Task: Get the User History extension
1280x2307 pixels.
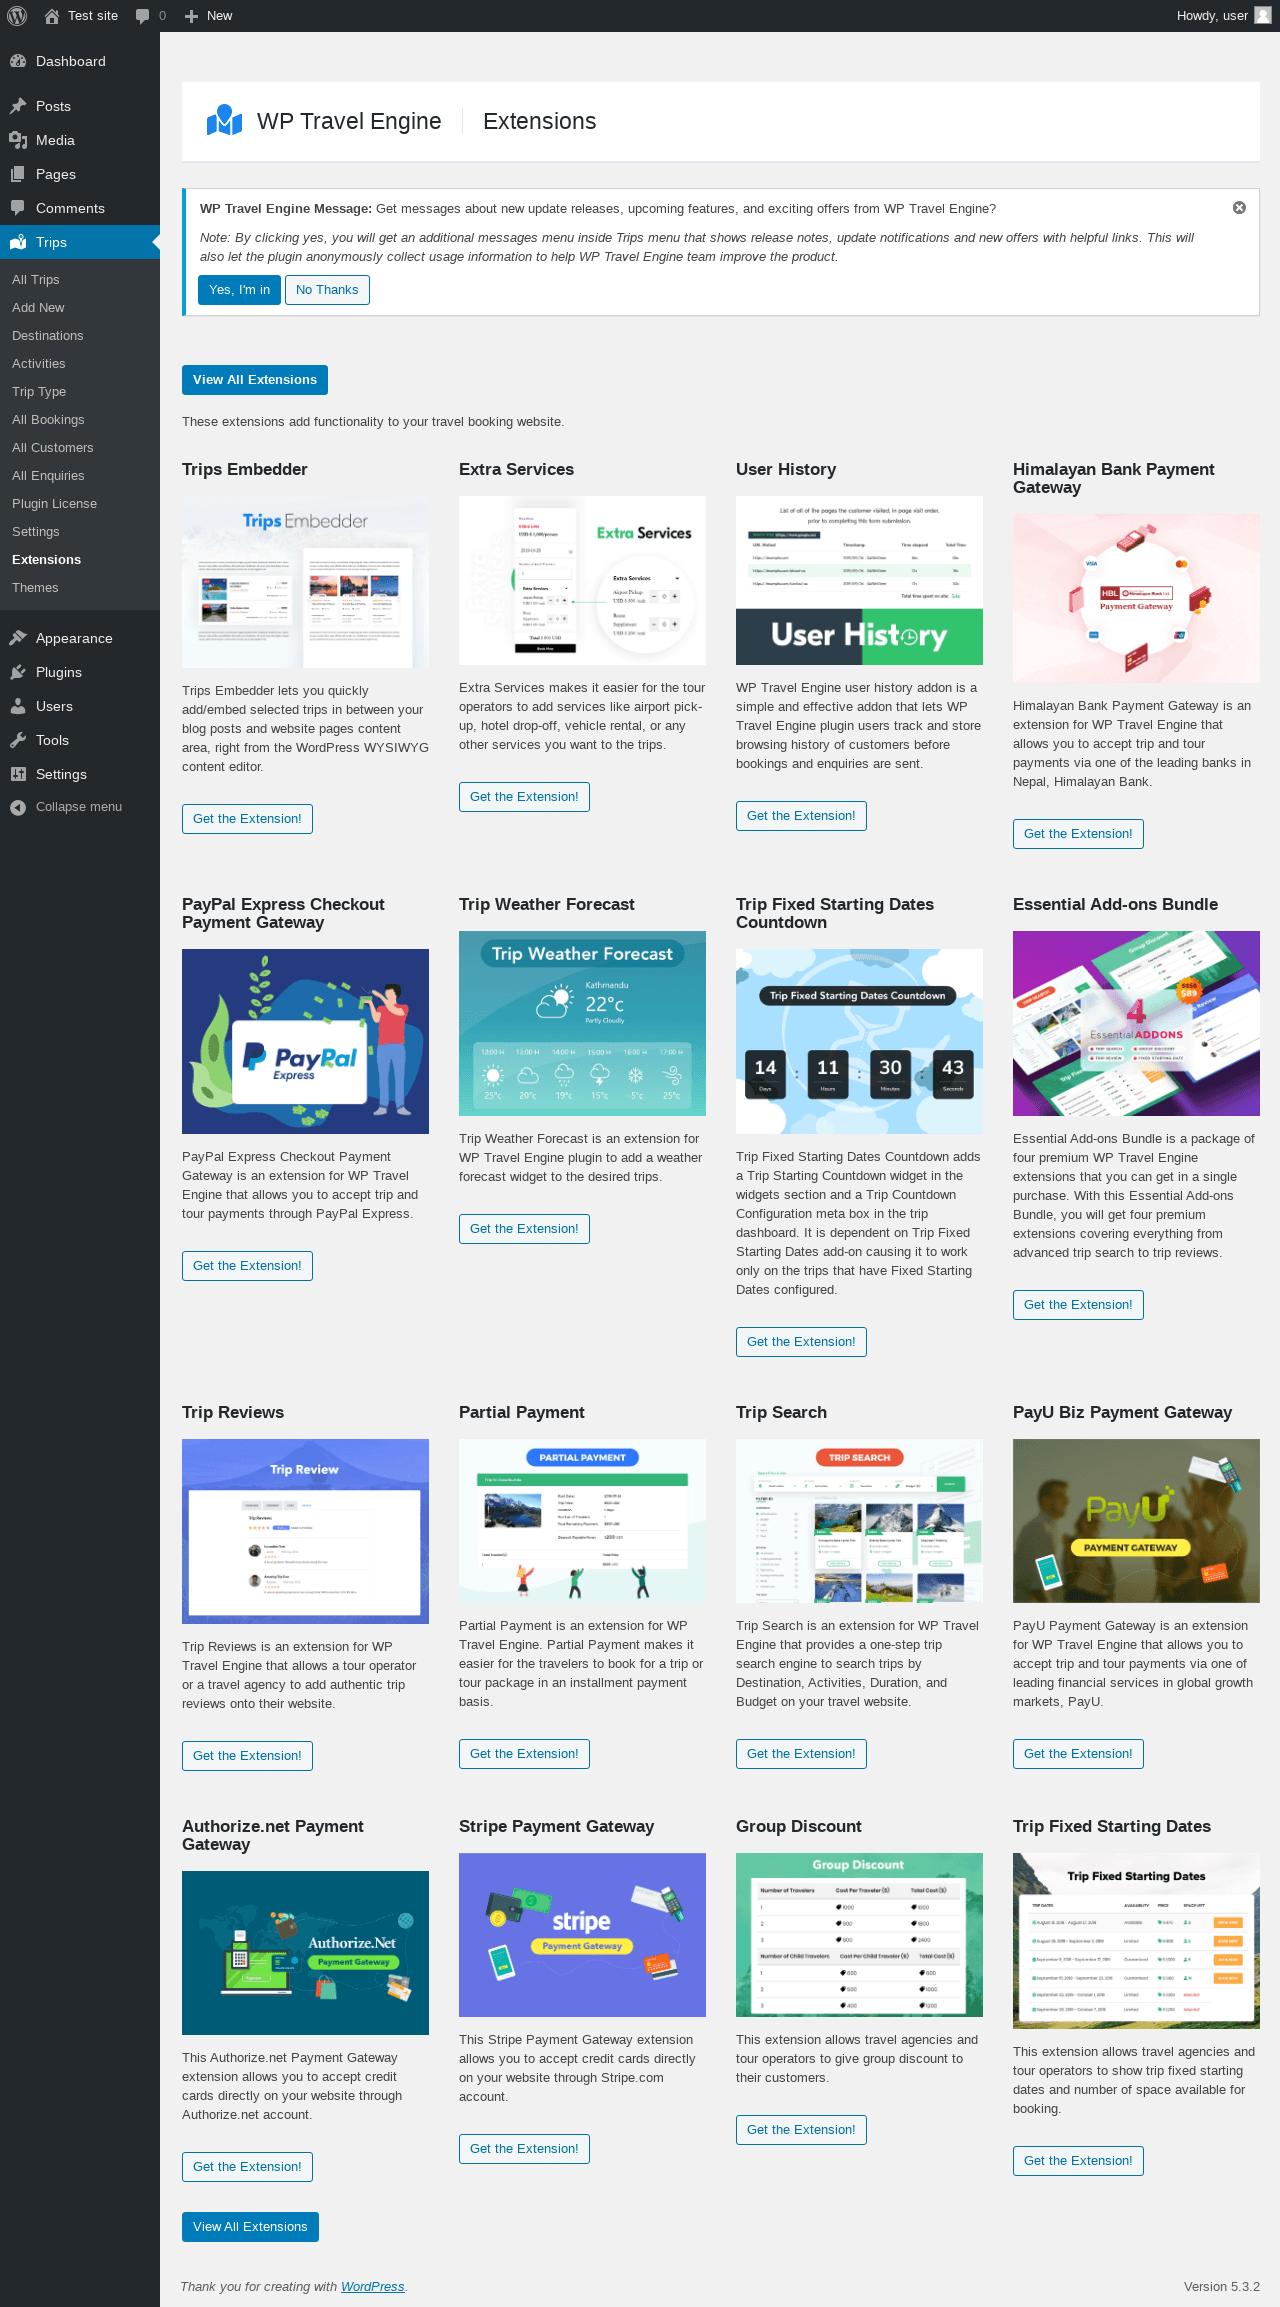Action: click(x=801, y=816)
